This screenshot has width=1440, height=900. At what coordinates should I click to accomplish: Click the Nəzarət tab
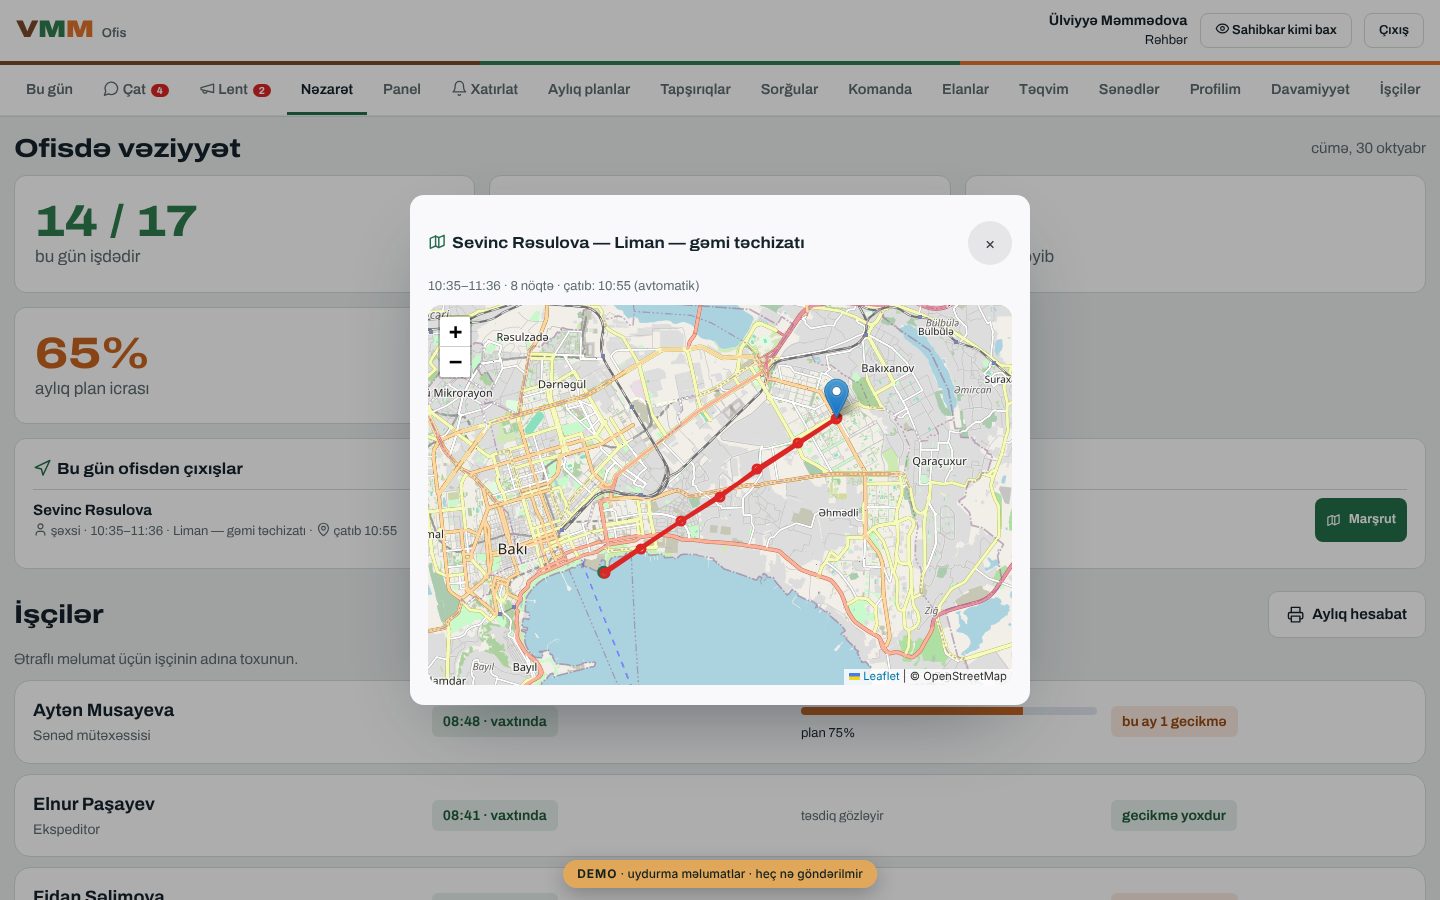pos(327,89)
